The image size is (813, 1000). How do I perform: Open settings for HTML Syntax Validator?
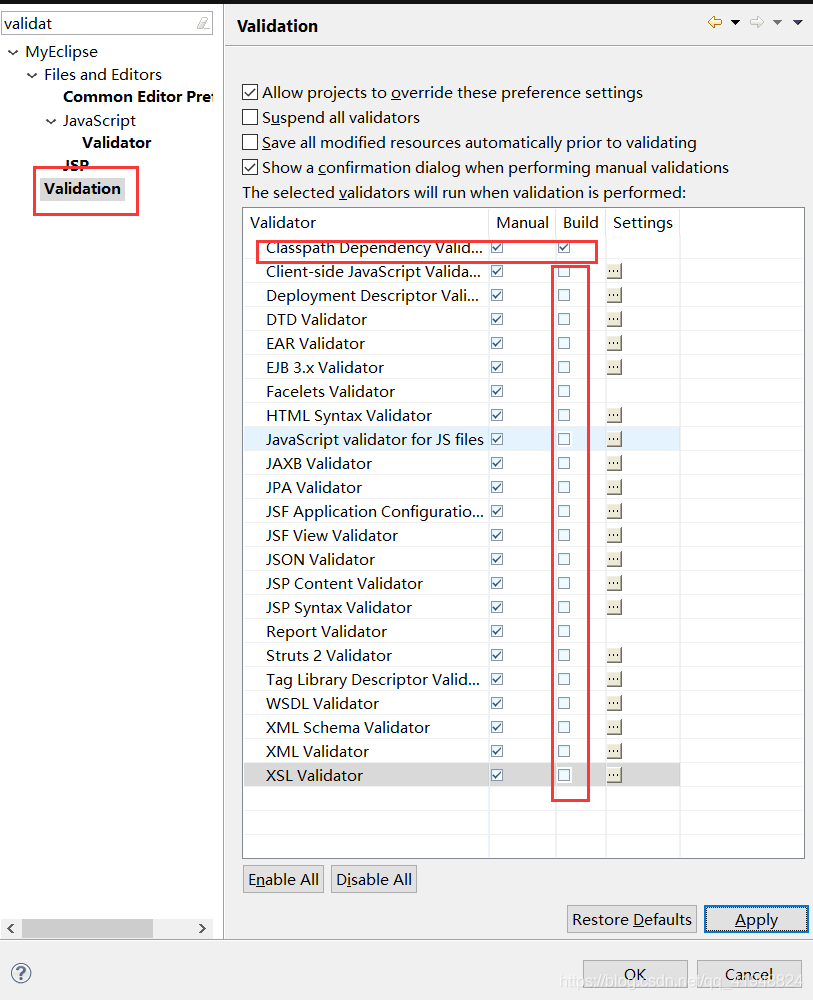point(614,415)
